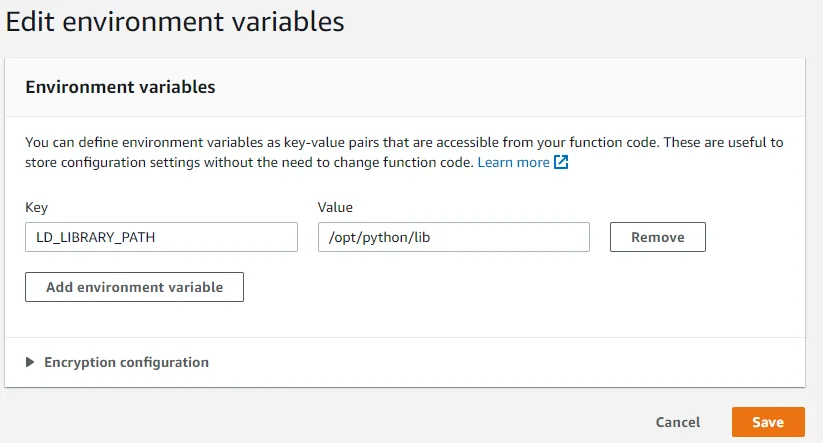Open the external link icon beside Learn more
Viewport: 823px width, 443px height.
(x=561, y=162)
